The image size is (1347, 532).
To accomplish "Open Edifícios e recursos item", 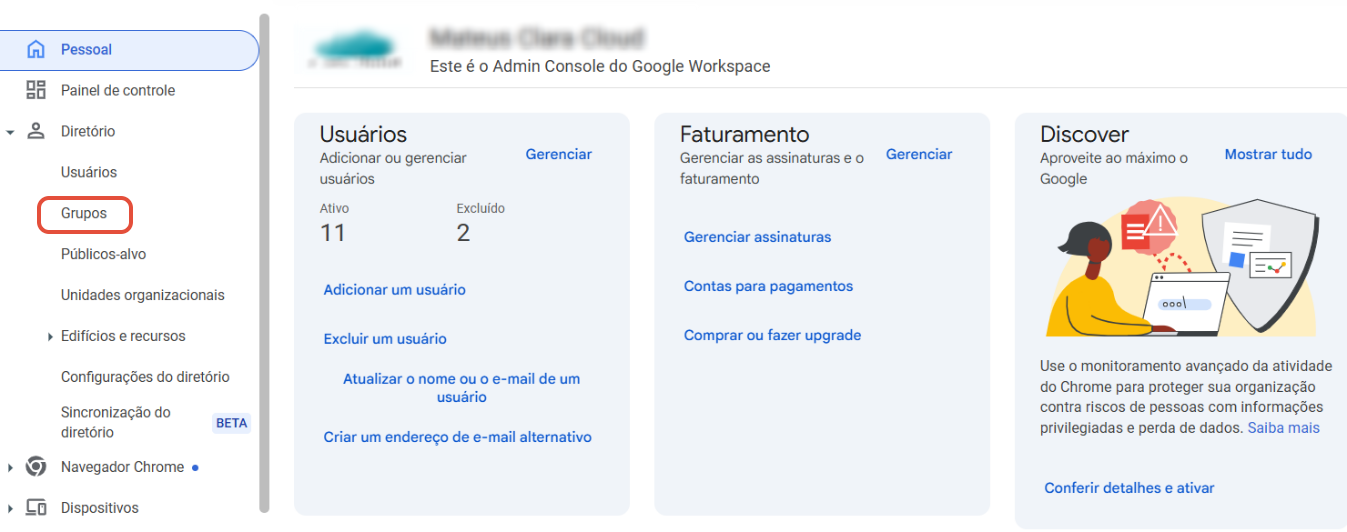I will click(x=123, y=336).
